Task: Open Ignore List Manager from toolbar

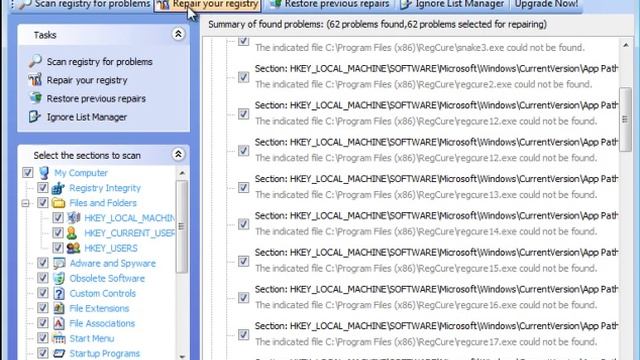Action: point(452,5)
